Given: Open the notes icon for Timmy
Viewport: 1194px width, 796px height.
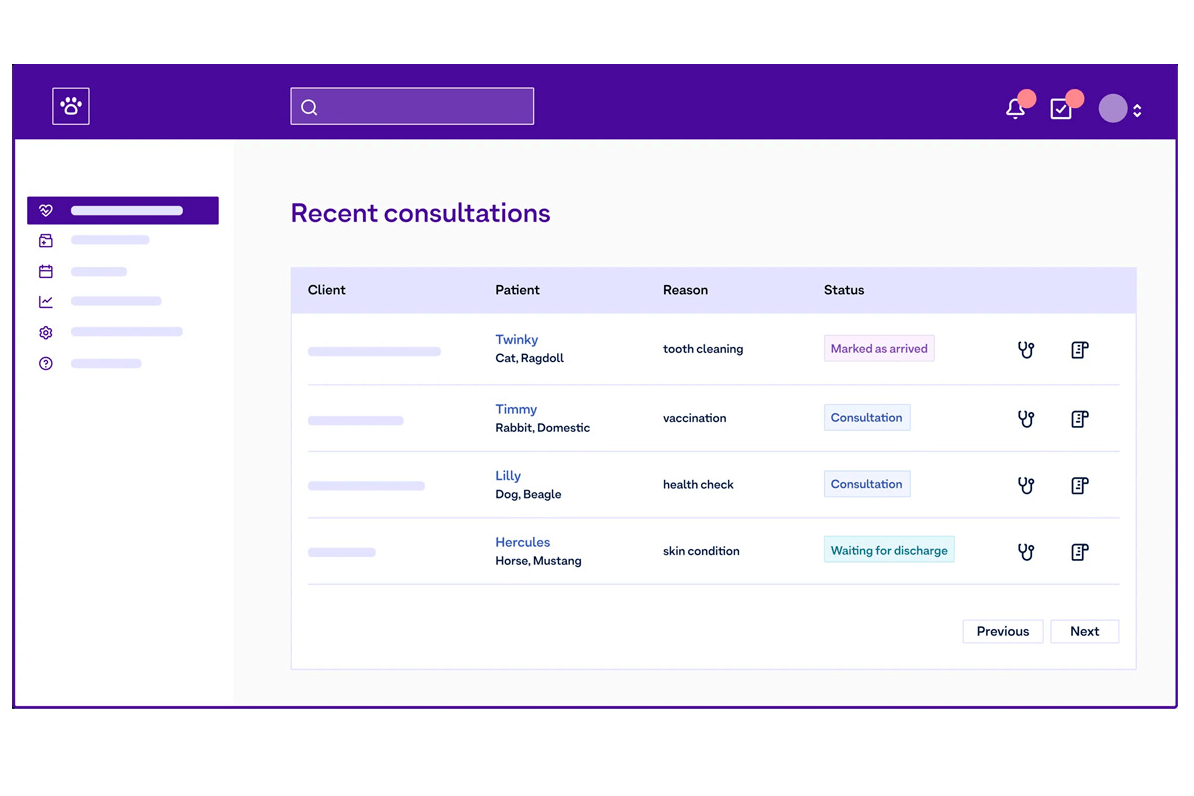Looking at the screenshot, I should pos(1079,419).
